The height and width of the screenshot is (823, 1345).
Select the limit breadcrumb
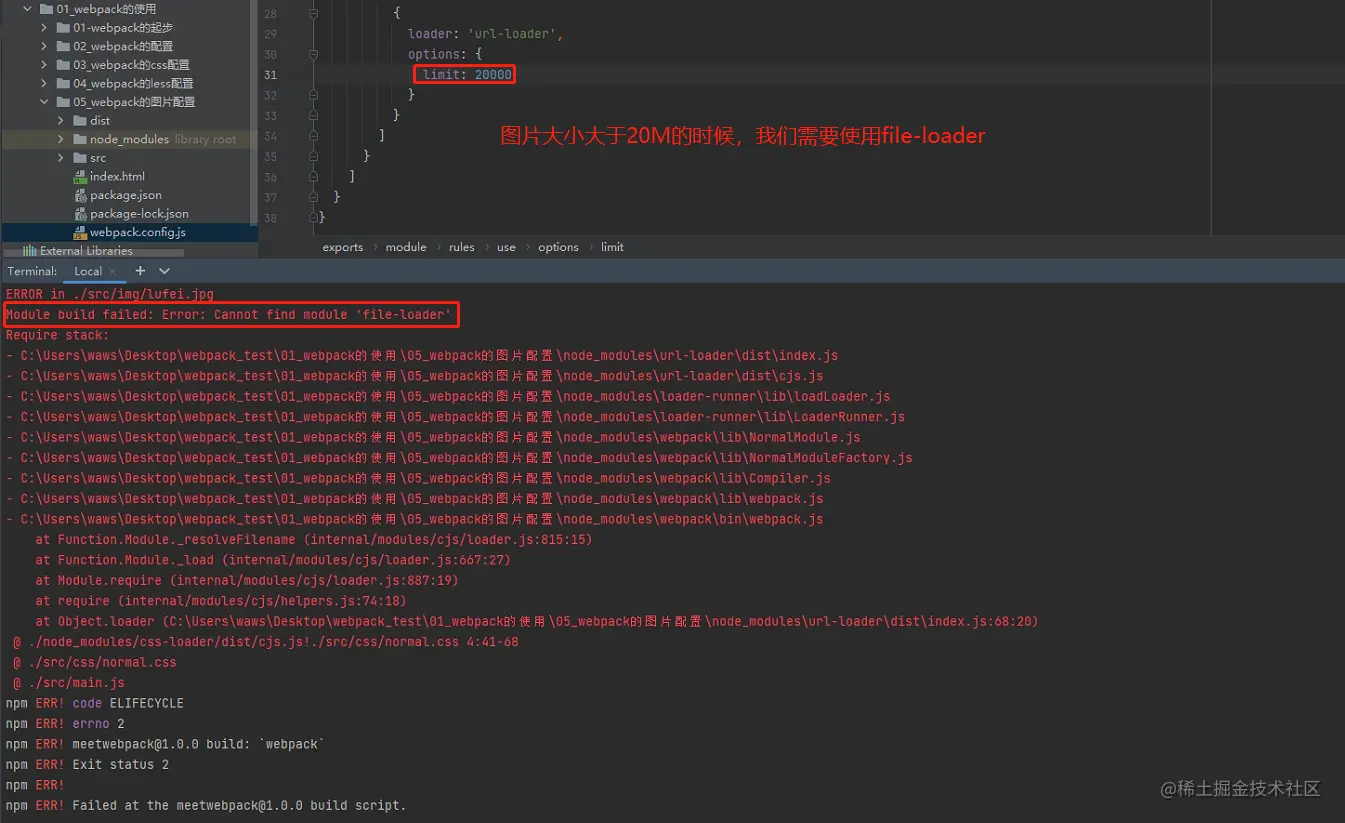(x=612, y=247)
